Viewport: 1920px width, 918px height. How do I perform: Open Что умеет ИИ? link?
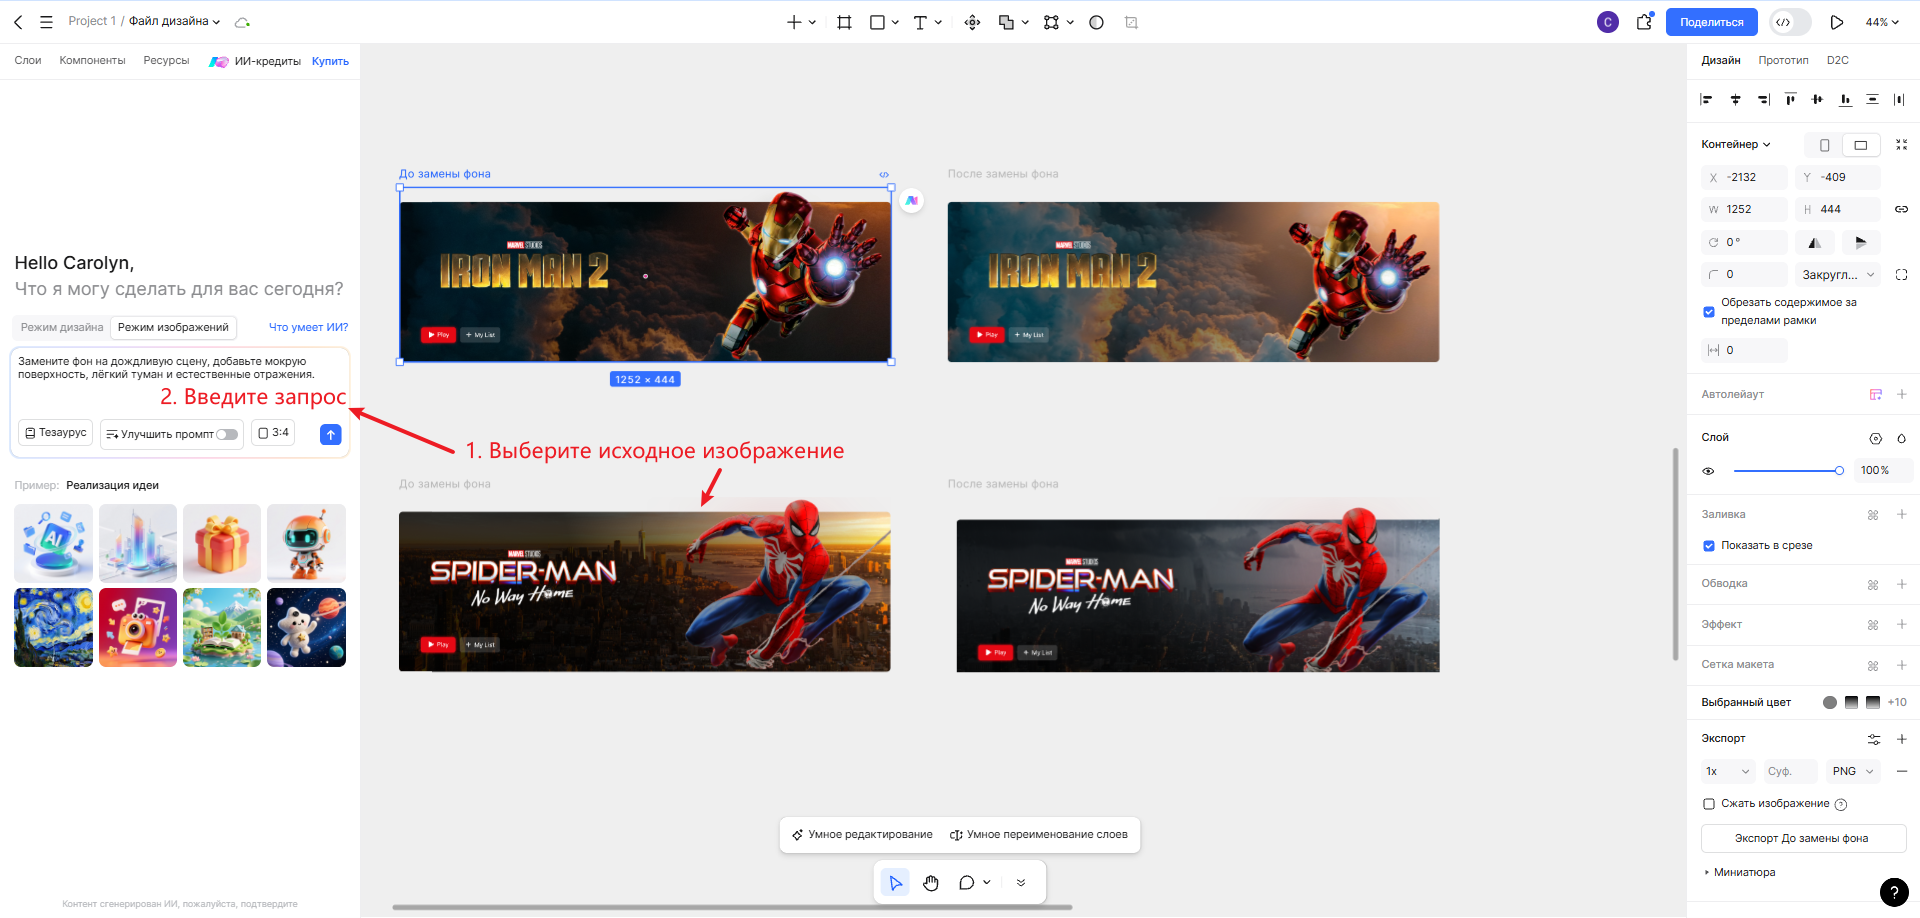coord(308,327)
